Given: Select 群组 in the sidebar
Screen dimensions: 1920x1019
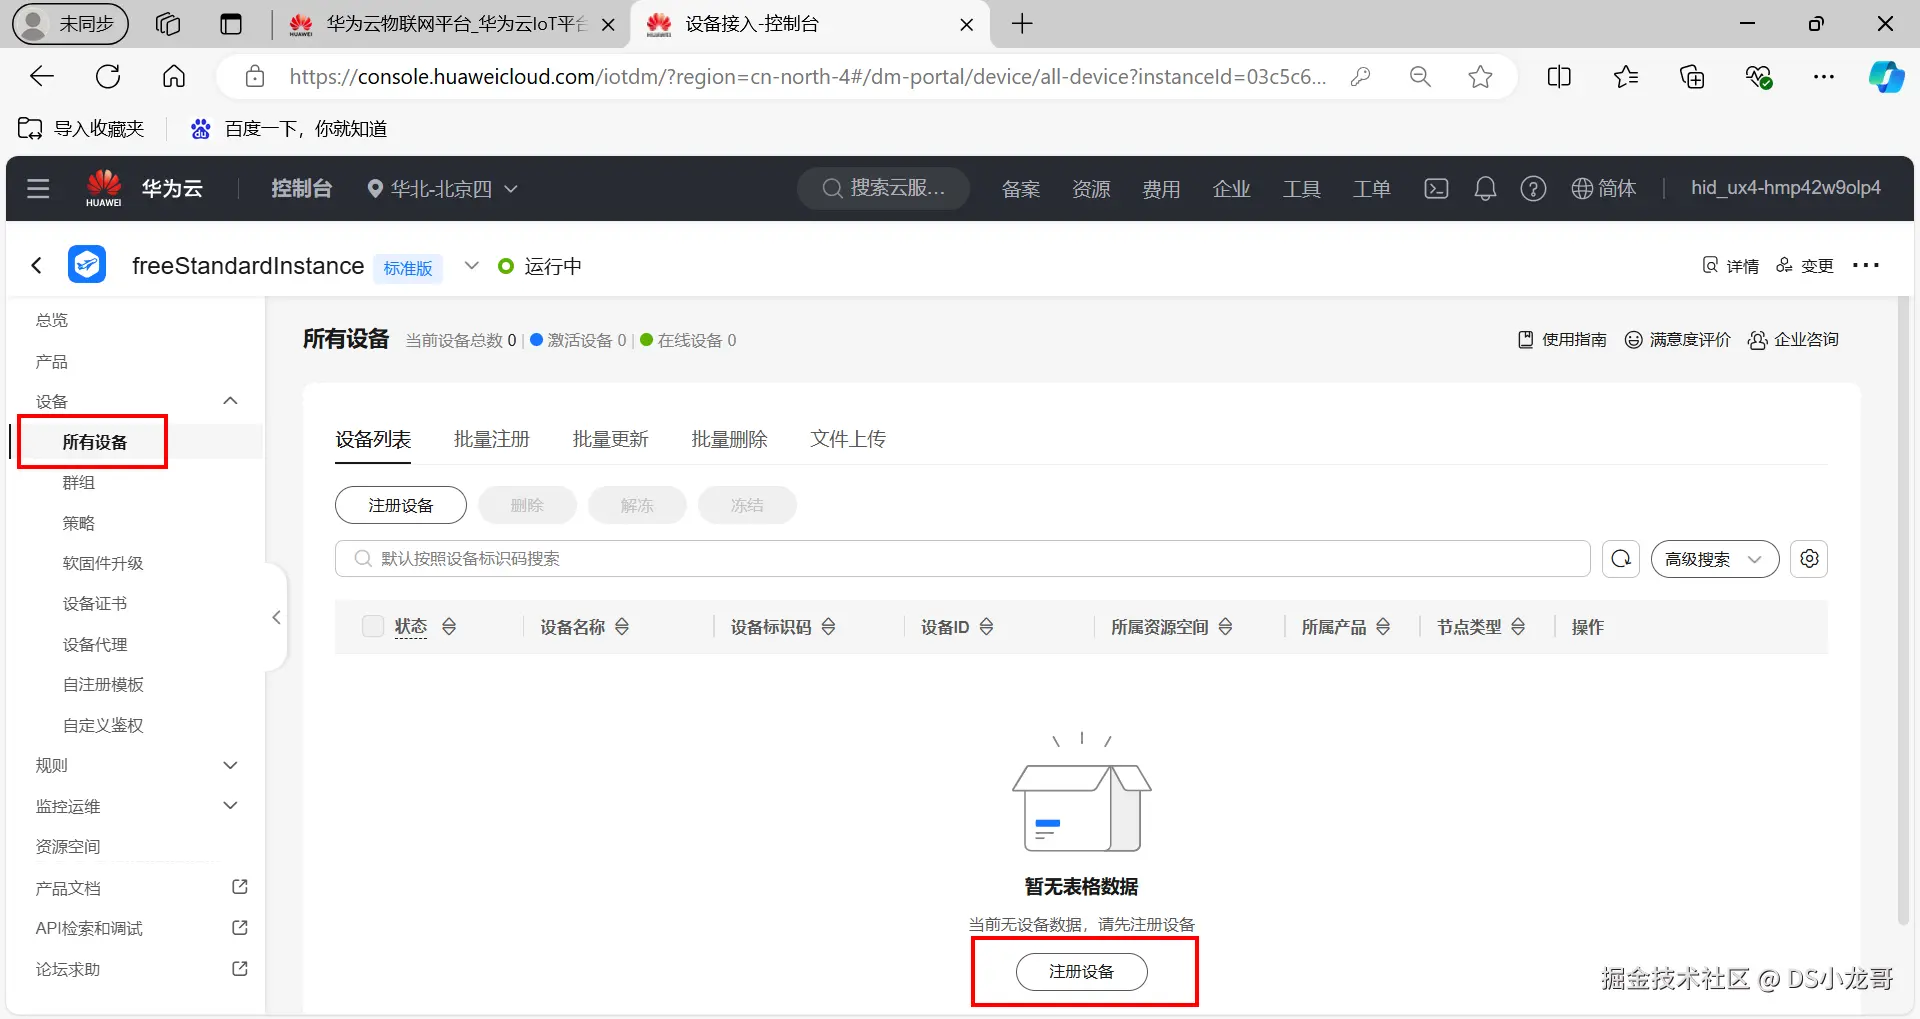Looking at the screenshot, I should [x=79, y=483].
